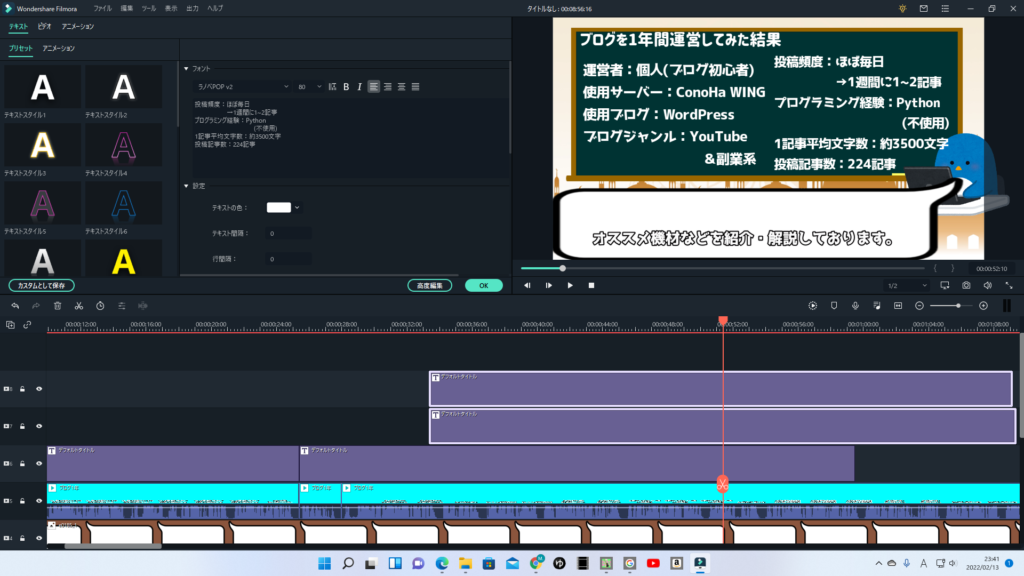
Task: Open the font size 80 dropdown
Action: 310,87
